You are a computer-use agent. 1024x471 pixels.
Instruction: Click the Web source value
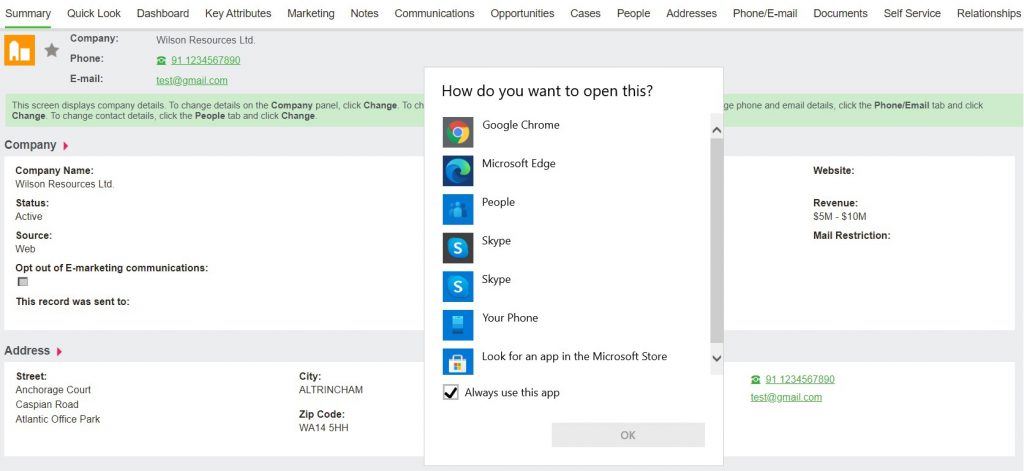25,249
